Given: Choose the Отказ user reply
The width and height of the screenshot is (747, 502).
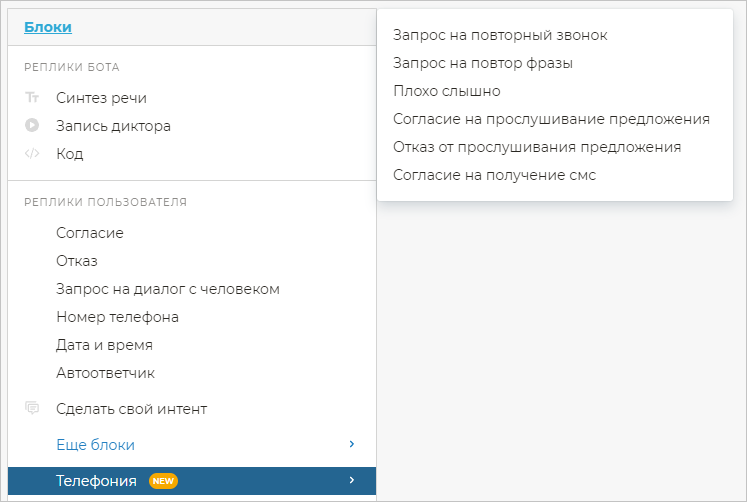Looking at the screenshot, I should (77, 261).
